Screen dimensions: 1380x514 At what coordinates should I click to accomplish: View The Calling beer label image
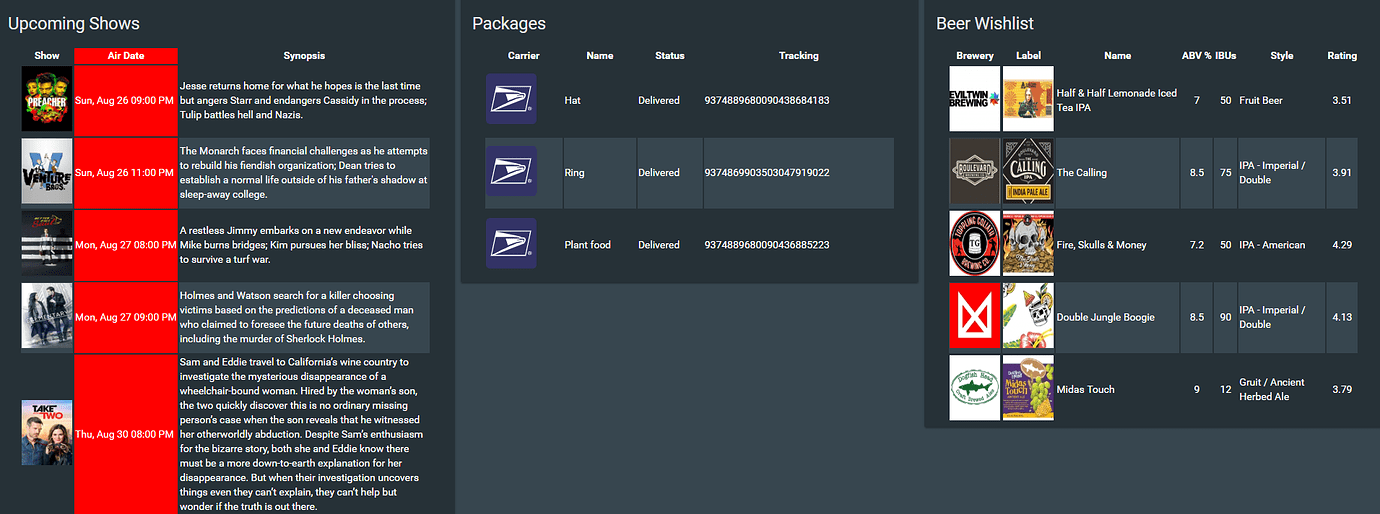(x=1028, y=172)
